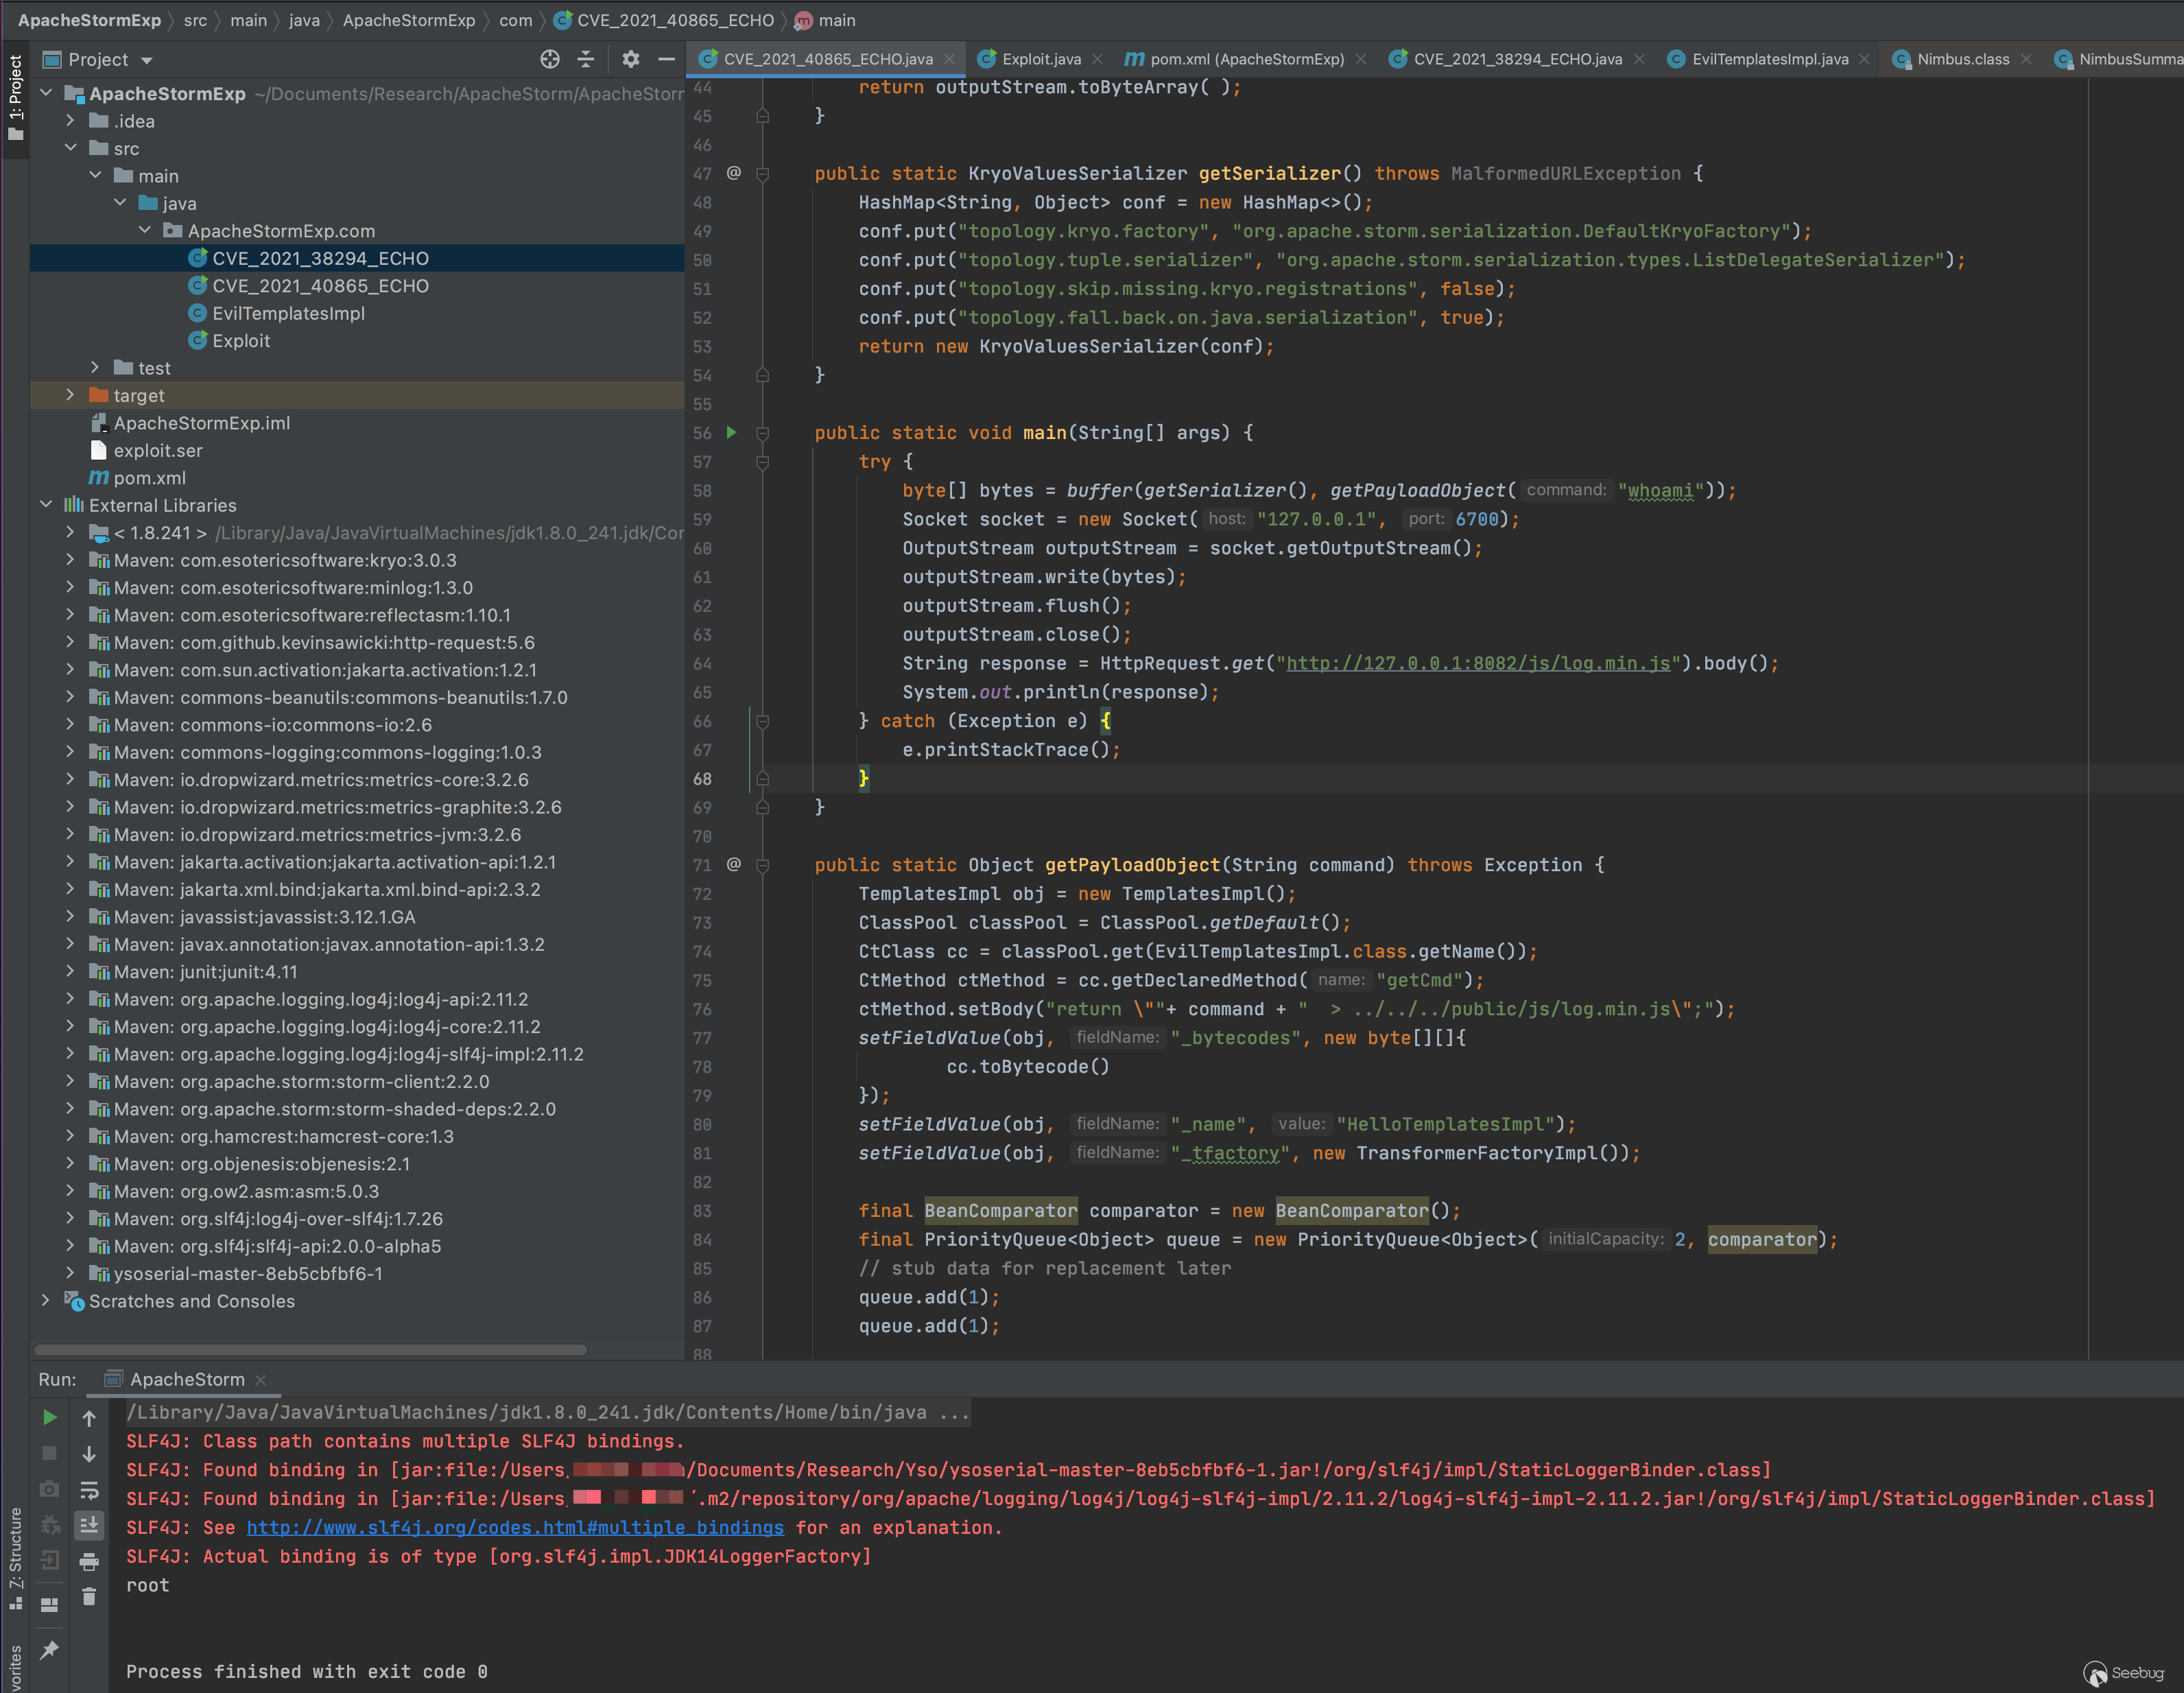Open Project panel gear settings

point(630,60)
